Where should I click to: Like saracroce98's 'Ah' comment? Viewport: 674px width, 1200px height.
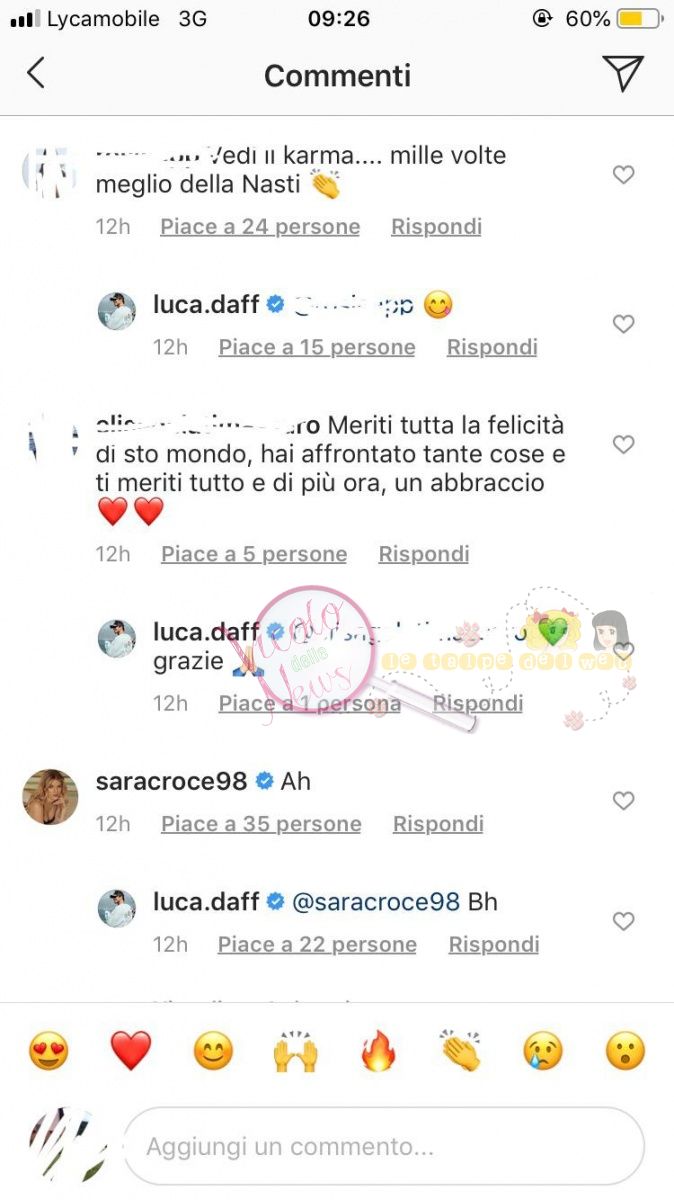[623, 801]
